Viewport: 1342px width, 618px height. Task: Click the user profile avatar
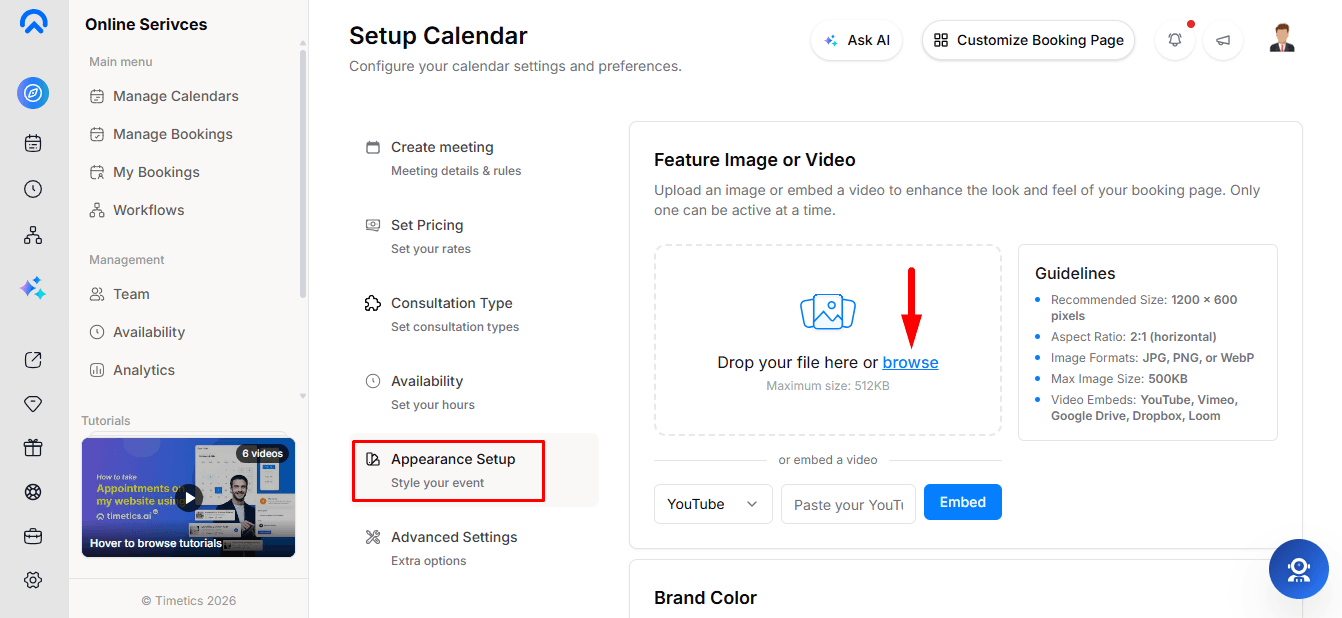(x=1282, y=39)
